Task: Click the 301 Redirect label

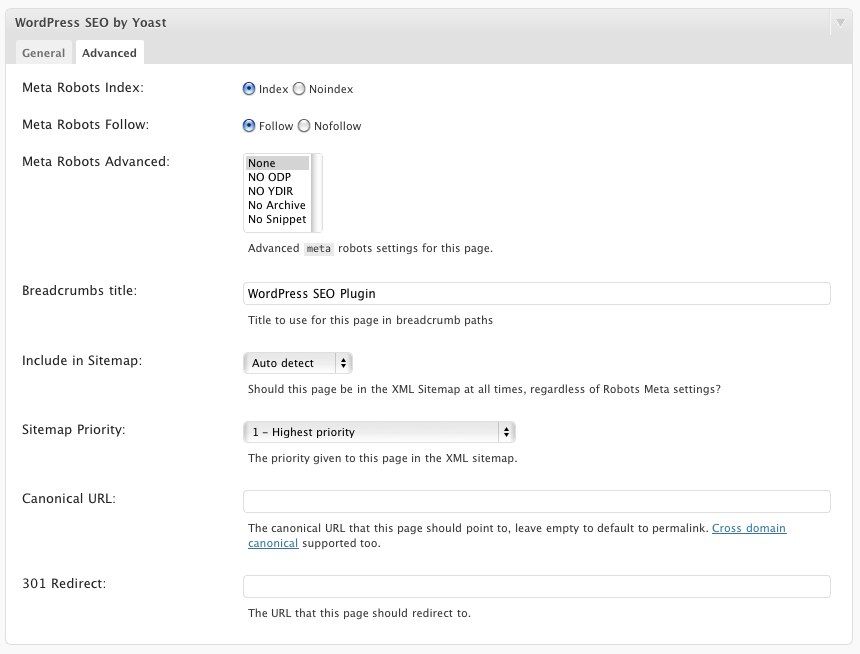Action: point(64,584)
